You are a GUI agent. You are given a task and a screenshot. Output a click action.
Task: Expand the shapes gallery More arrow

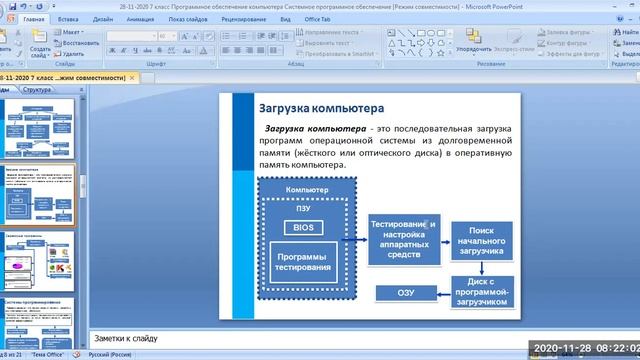pos(450,53)
